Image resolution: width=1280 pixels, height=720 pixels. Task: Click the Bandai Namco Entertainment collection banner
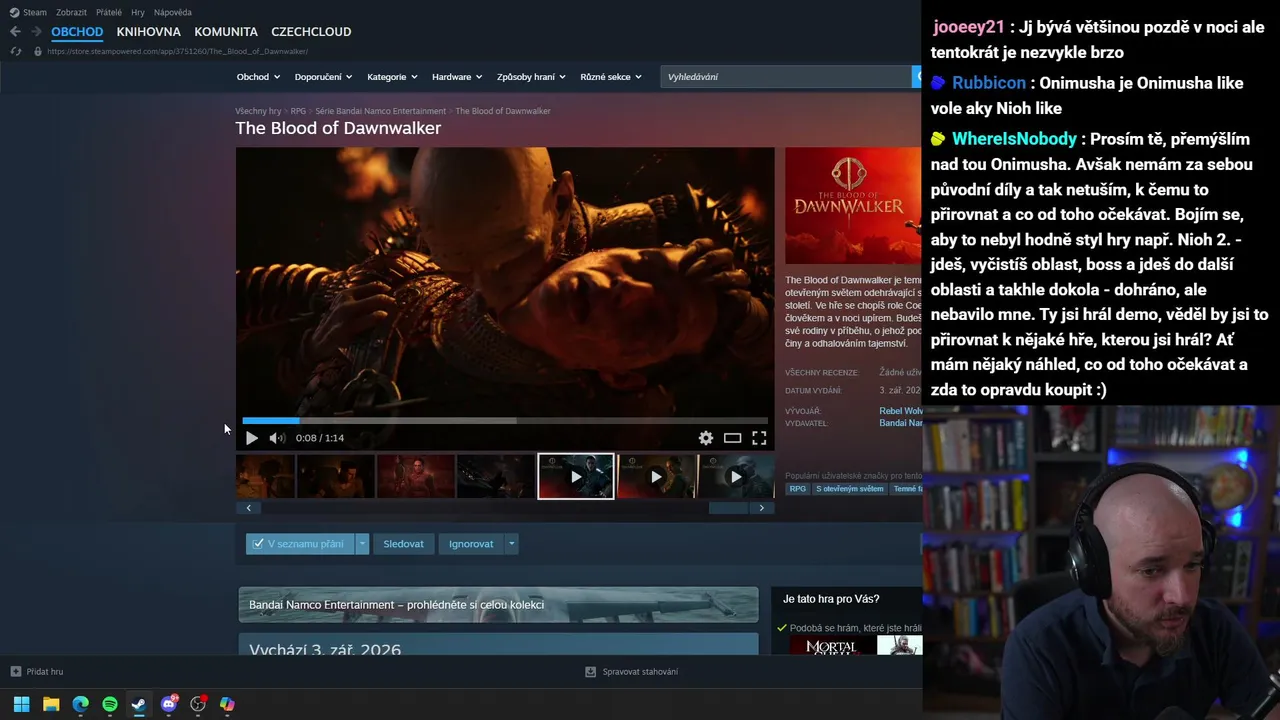498,605
